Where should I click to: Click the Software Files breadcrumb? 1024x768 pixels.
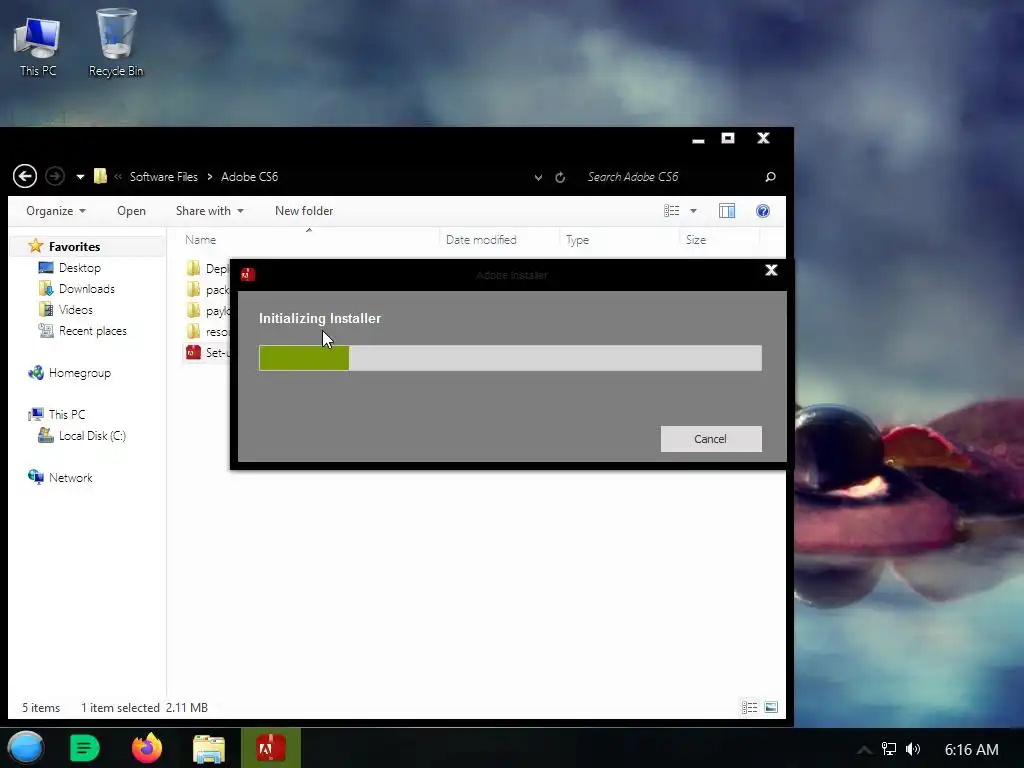pyautogui.click(x=163, y=177)
